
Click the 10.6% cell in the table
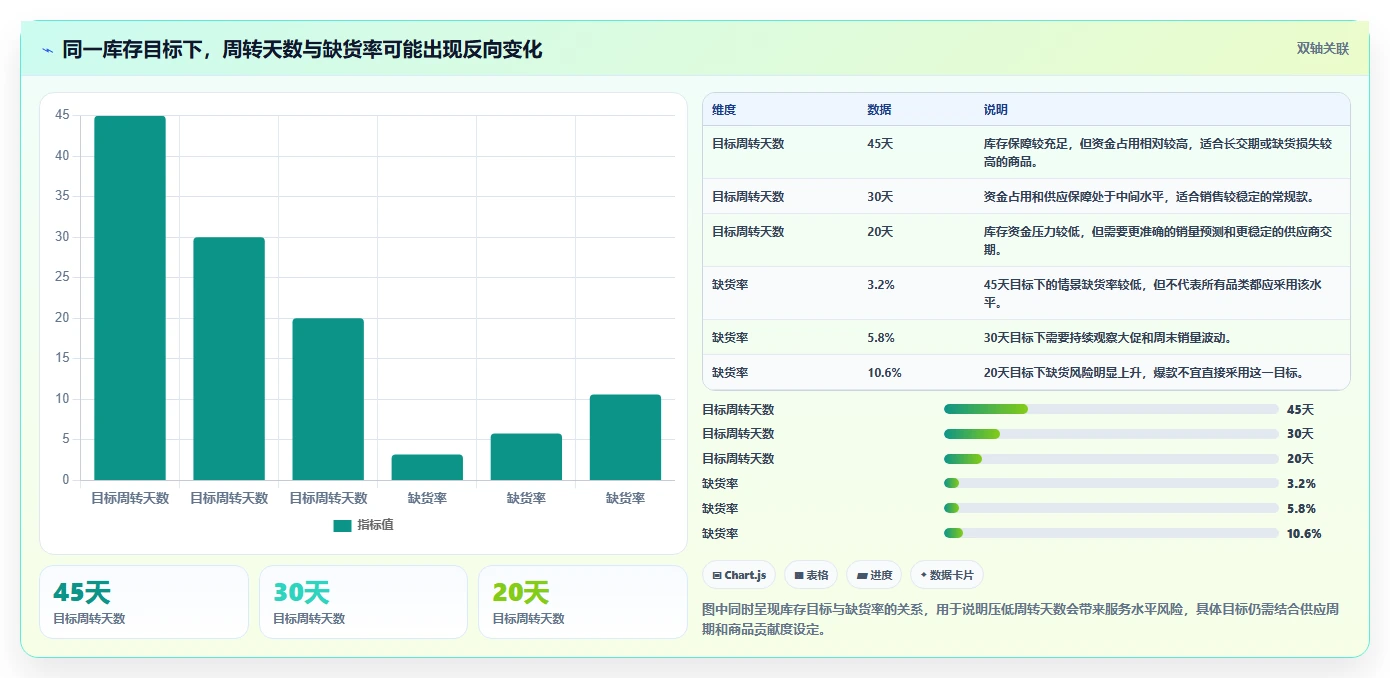pos(884,373)
